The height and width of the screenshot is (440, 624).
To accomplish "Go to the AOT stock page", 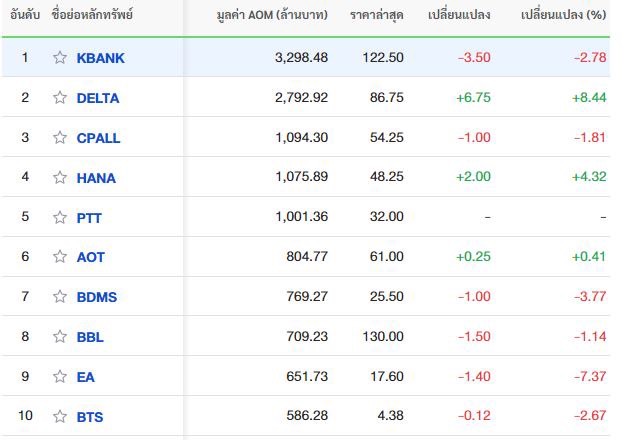I will click(x=90, y=257).
